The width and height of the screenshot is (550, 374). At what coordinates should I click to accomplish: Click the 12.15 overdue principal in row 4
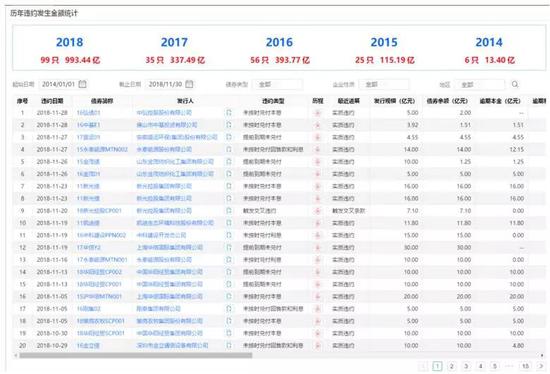517,149
